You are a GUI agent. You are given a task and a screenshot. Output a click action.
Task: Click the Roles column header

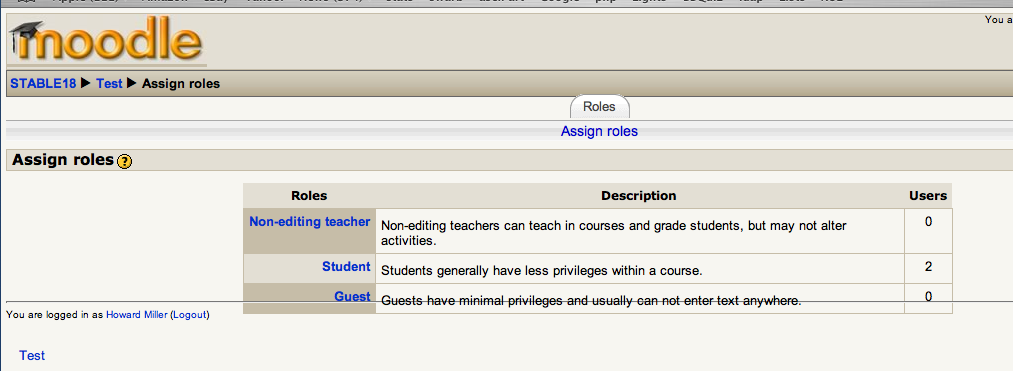point(309,195)
